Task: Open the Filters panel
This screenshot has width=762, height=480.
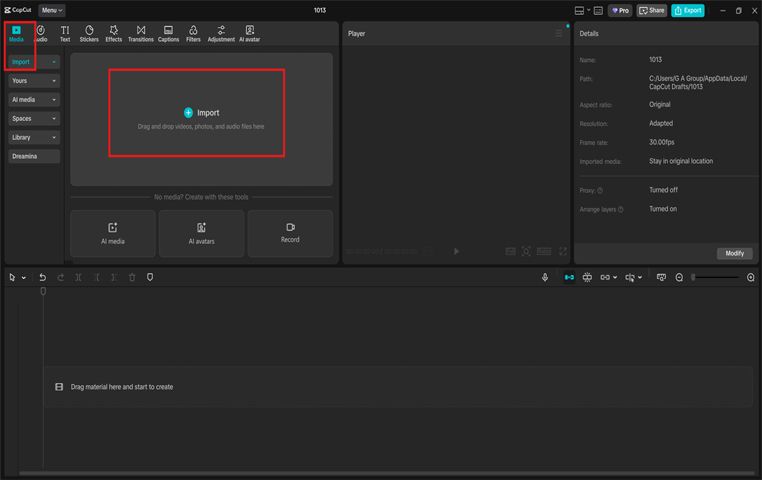Action: click(193, 33)
